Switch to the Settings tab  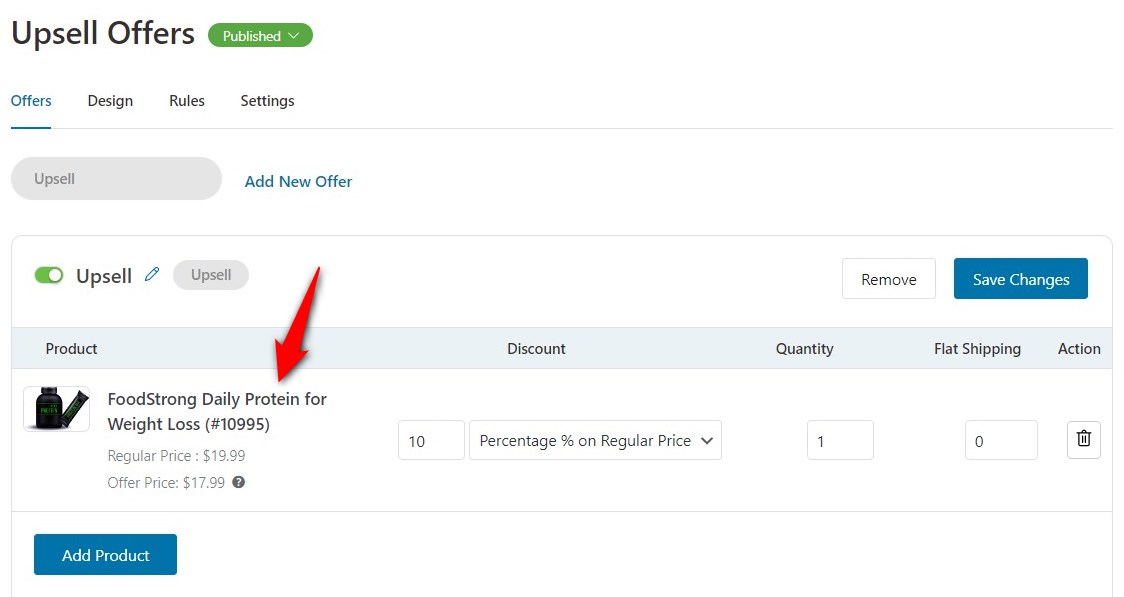pyautogui.click(x=266, y=100)
